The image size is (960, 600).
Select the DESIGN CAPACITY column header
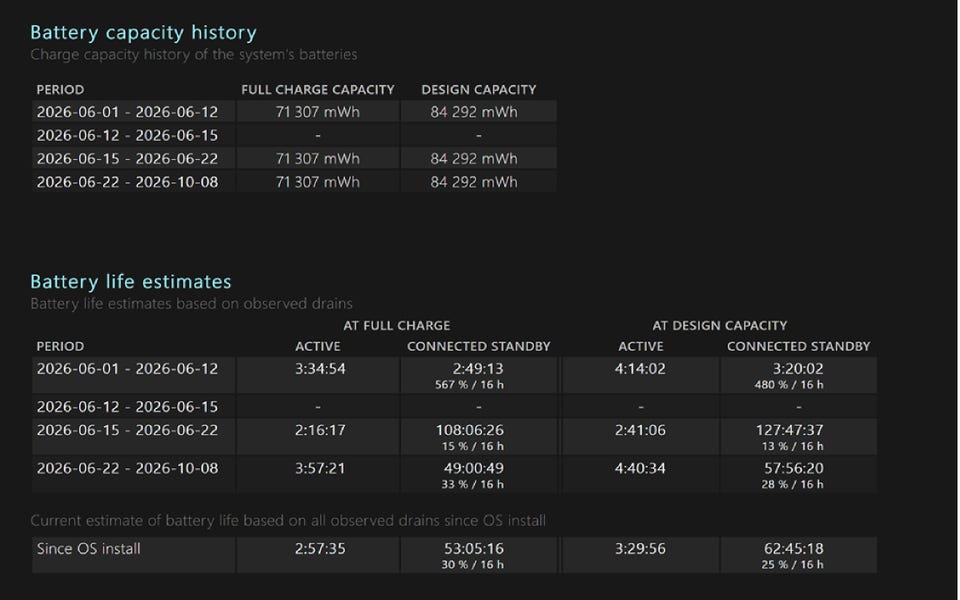pos(478,90)
